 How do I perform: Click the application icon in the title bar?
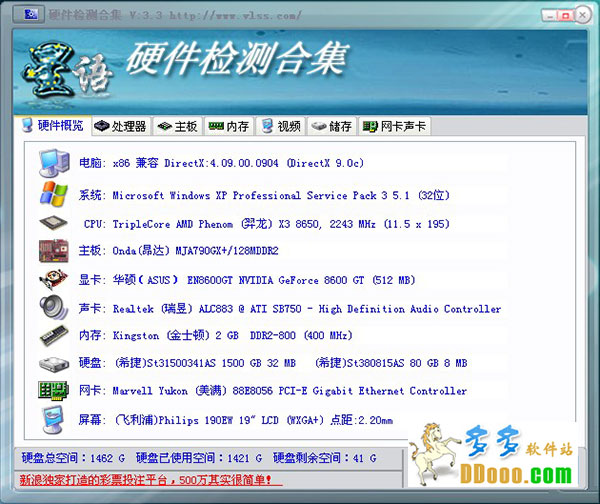point(30,14)
